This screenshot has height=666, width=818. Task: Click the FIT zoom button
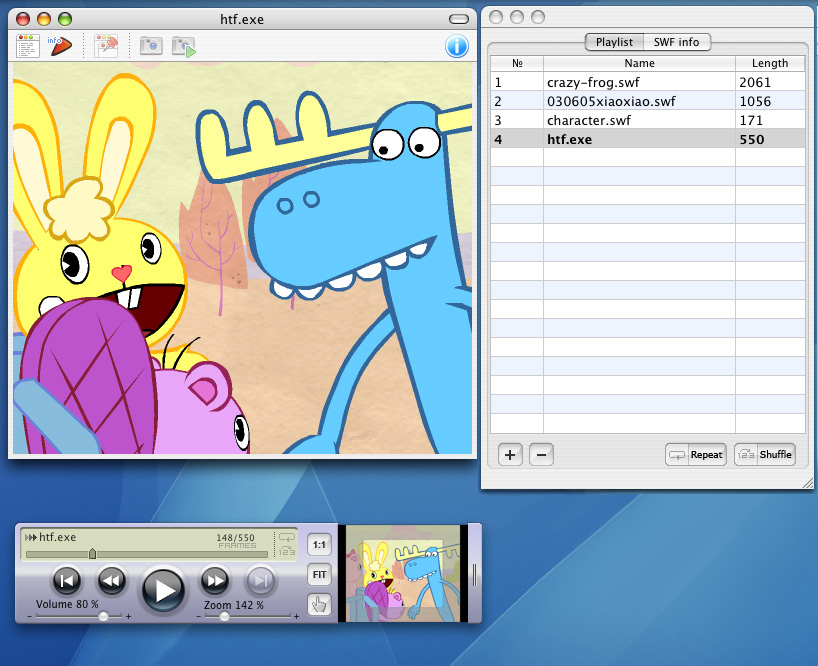click(319, 575)
